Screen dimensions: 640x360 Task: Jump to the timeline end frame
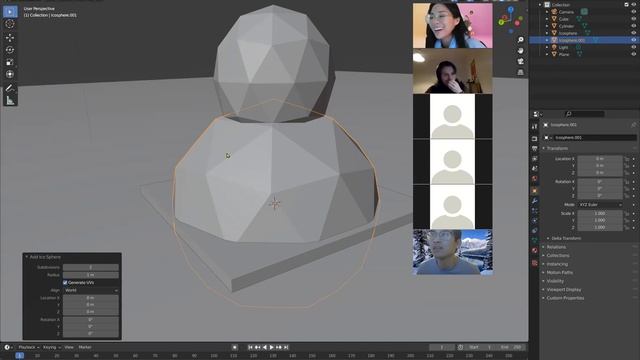coord(286,347)
